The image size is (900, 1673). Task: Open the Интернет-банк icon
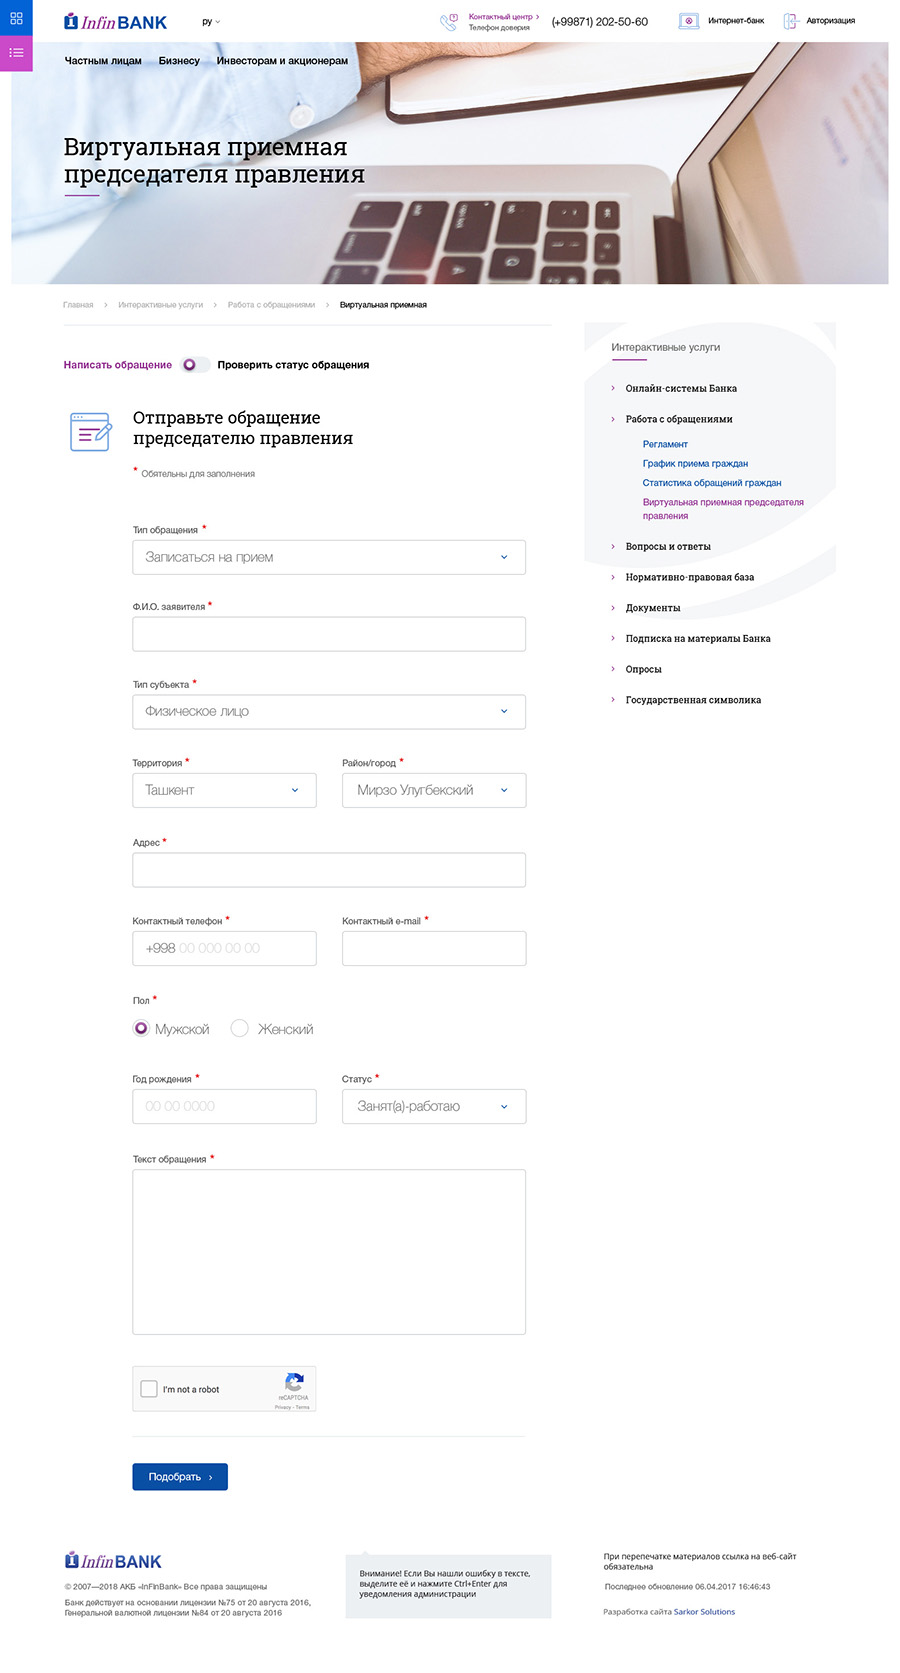(x=688, y=21)
